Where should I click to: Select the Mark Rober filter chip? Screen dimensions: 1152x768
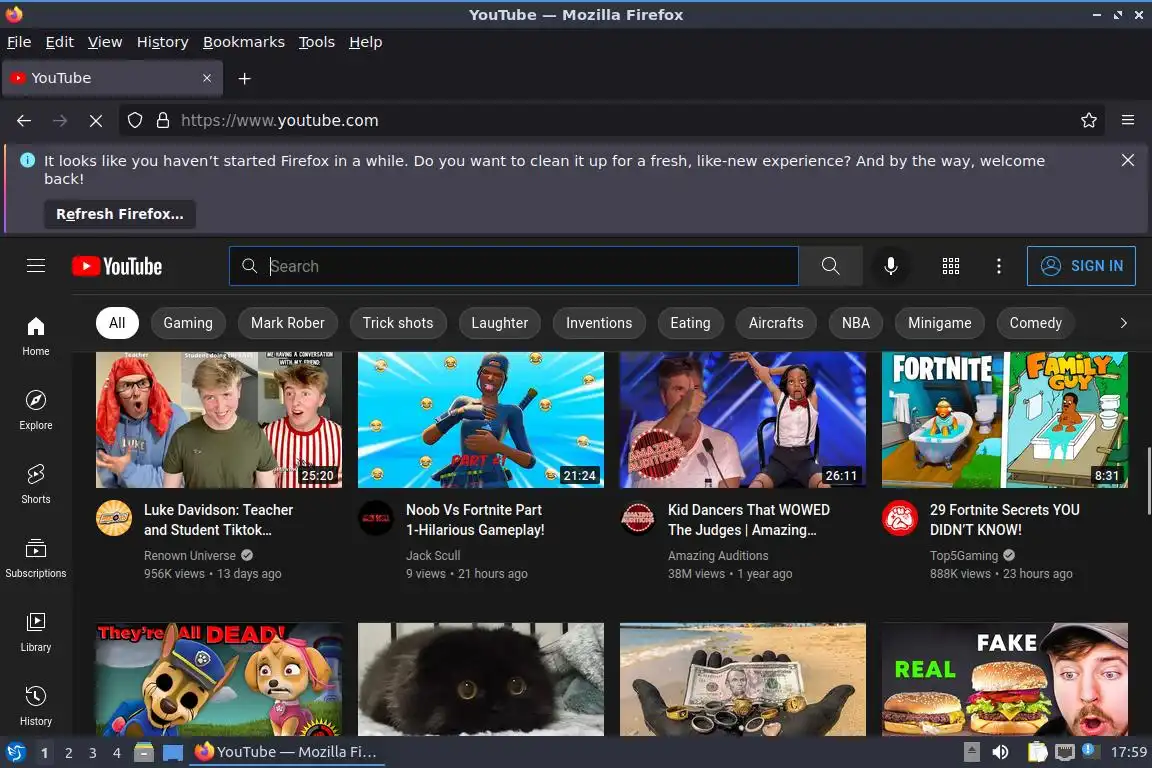(287, 323)
